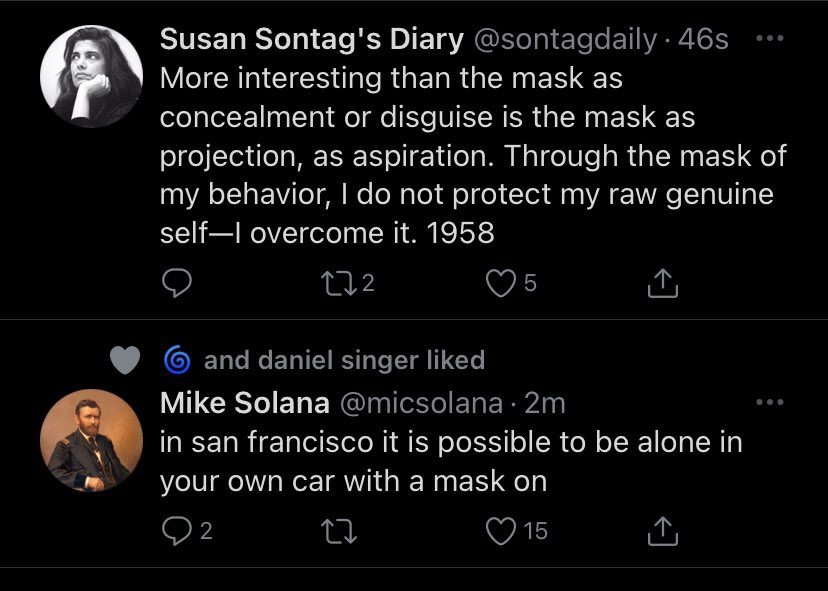Retweet the Susan Sontag's Diary tweet
The image size is (828, 591).
(339, 285)
